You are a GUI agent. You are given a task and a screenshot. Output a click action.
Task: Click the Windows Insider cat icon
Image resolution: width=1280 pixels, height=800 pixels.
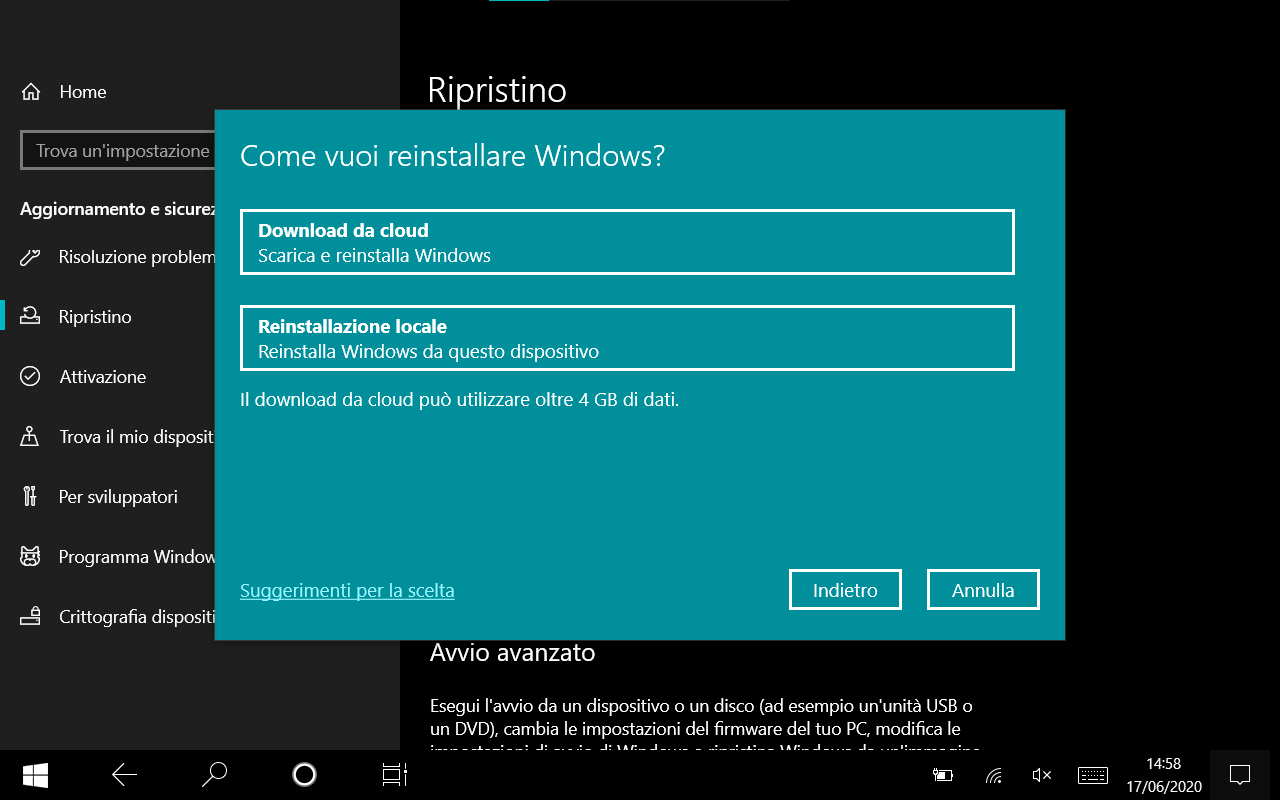pyautogui.click(x=30, y=557)
